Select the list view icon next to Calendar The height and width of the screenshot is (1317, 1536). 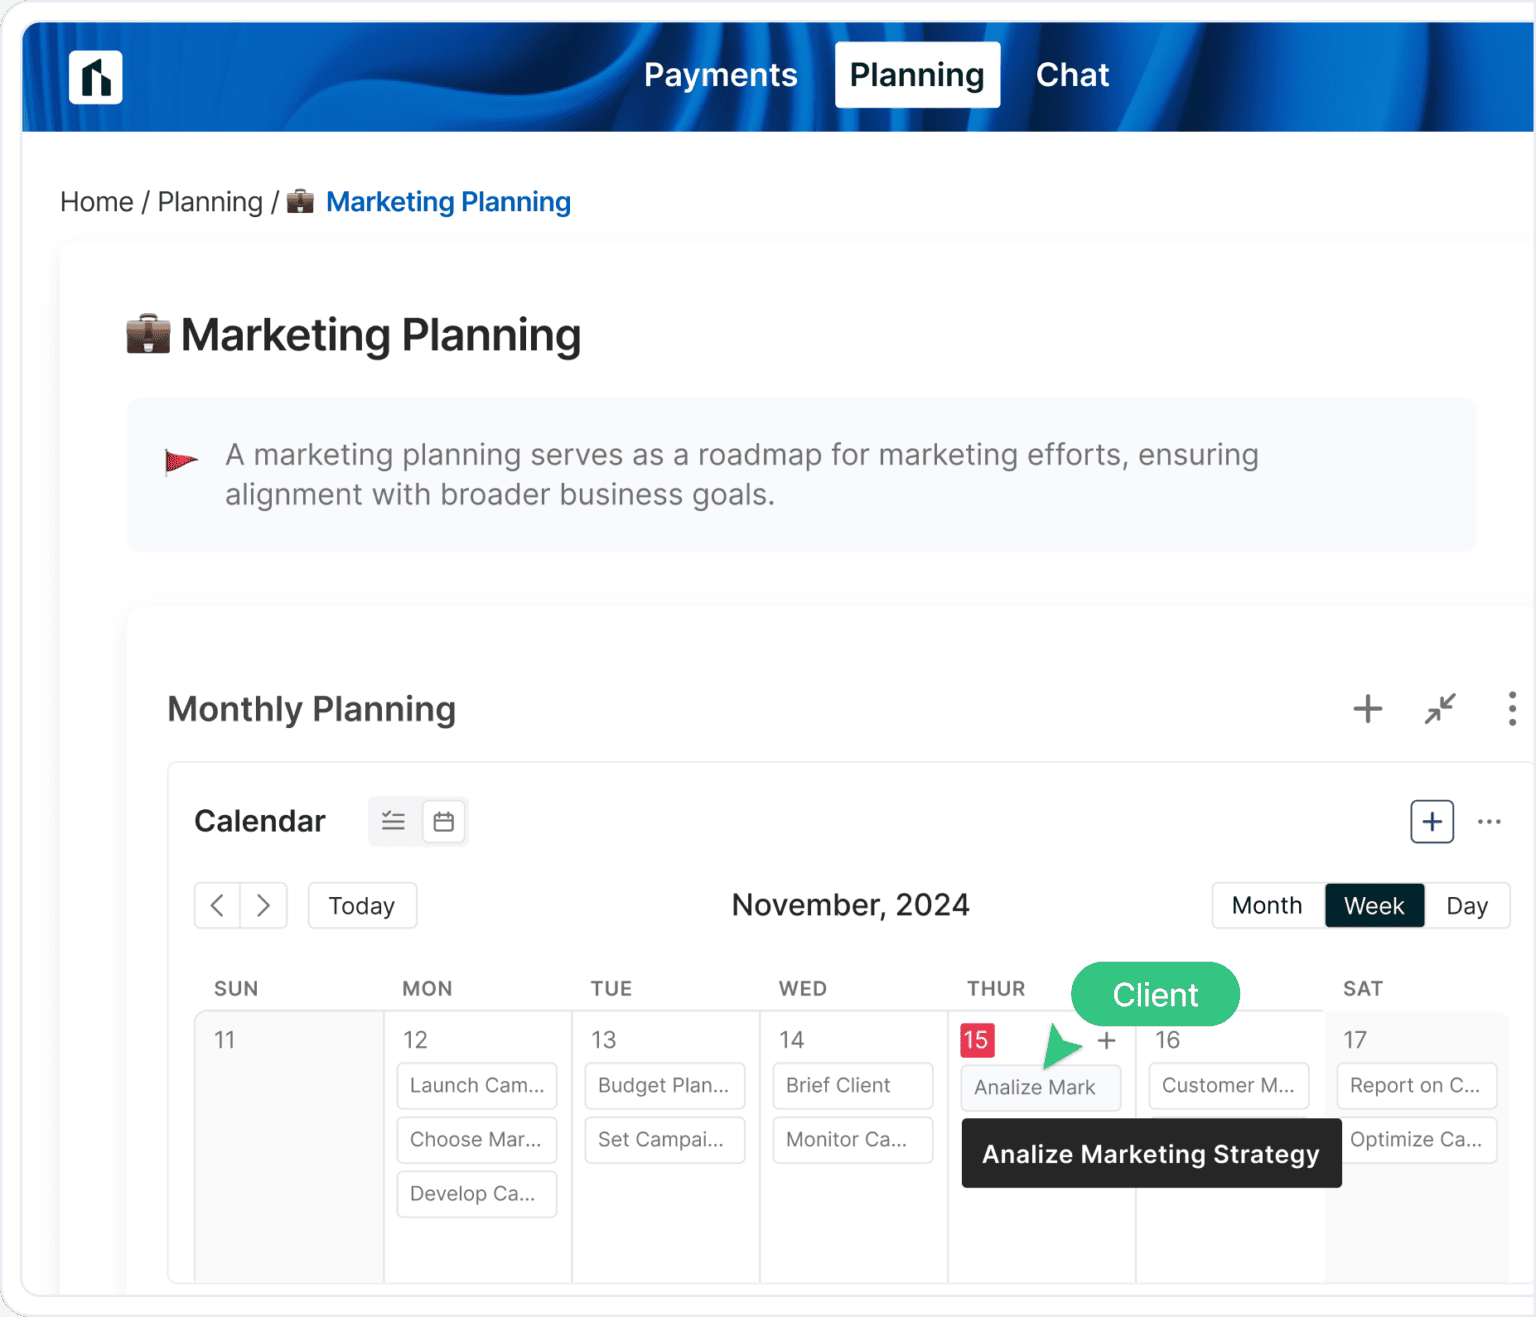(393, 821)
